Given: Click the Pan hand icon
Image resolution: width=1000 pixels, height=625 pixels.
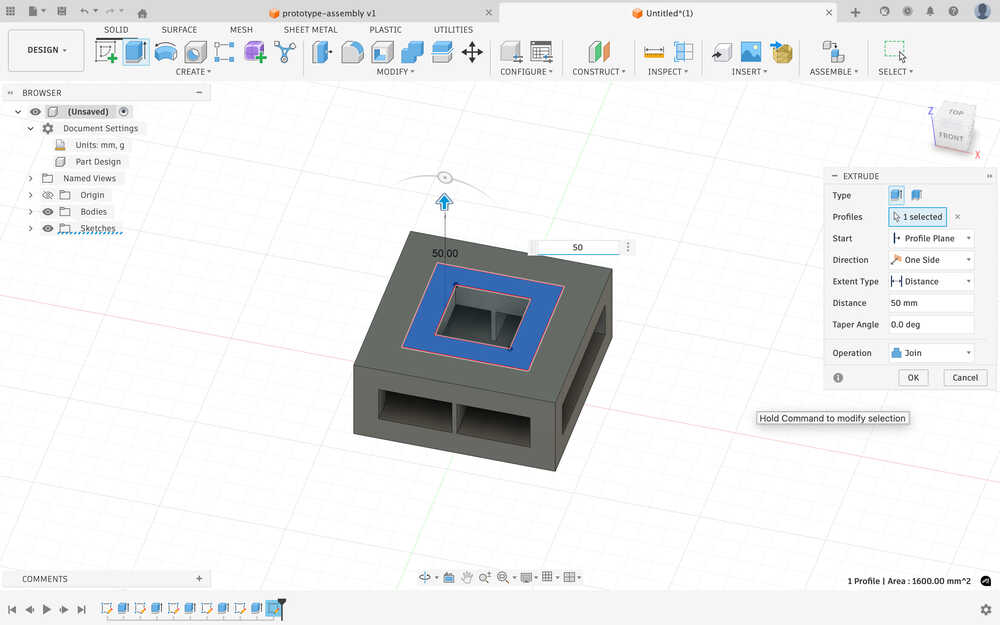Looking at the screenshot, I should pyautogui.click(x=467, y=577).
